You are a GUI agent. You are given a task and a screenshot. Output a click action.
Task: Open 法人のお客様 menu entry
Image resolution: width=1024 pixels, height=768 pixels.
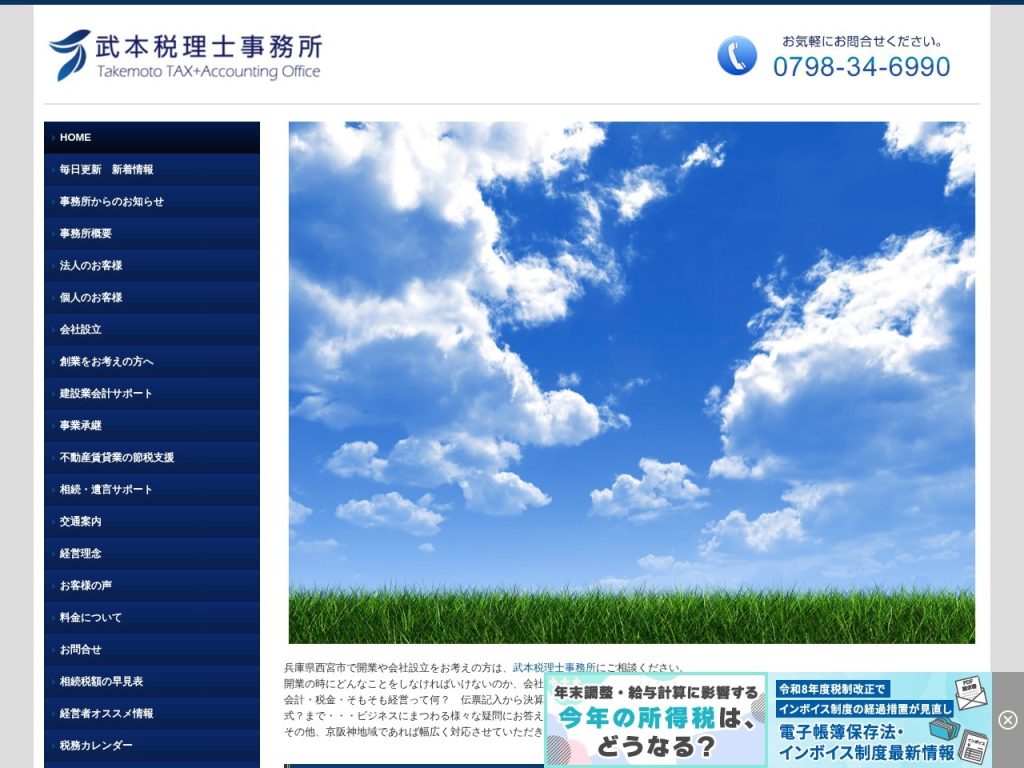(152, 265)
